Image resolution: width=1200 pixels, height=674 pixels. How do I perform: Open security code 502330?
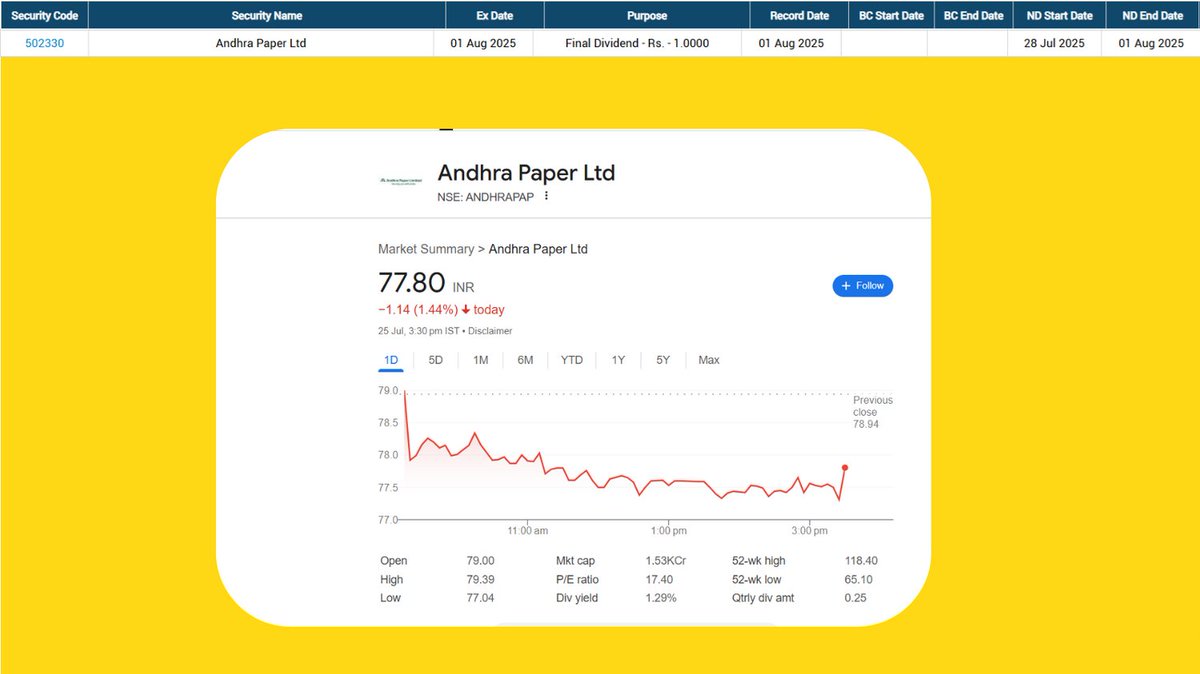coord(43,43)
